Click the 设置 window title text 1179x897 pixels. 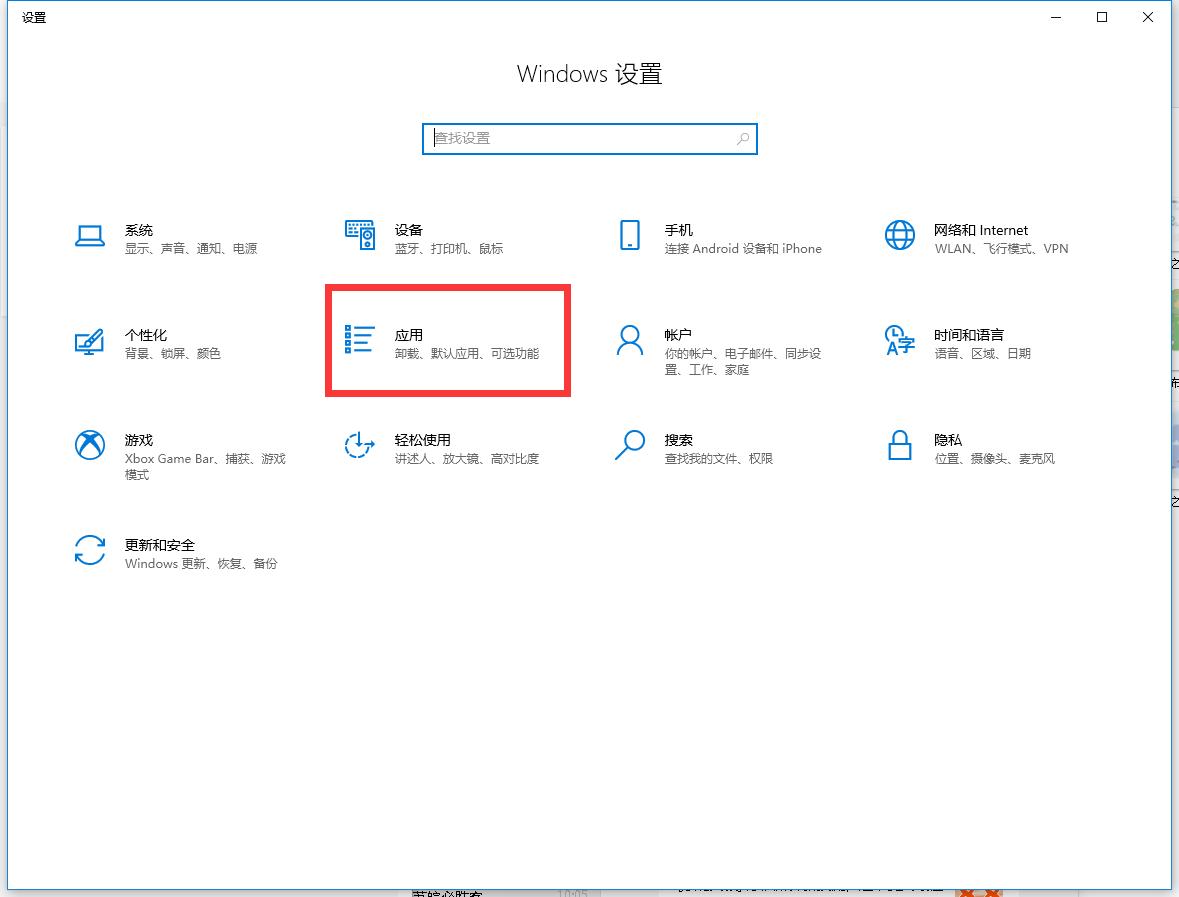tap(34, 17)
